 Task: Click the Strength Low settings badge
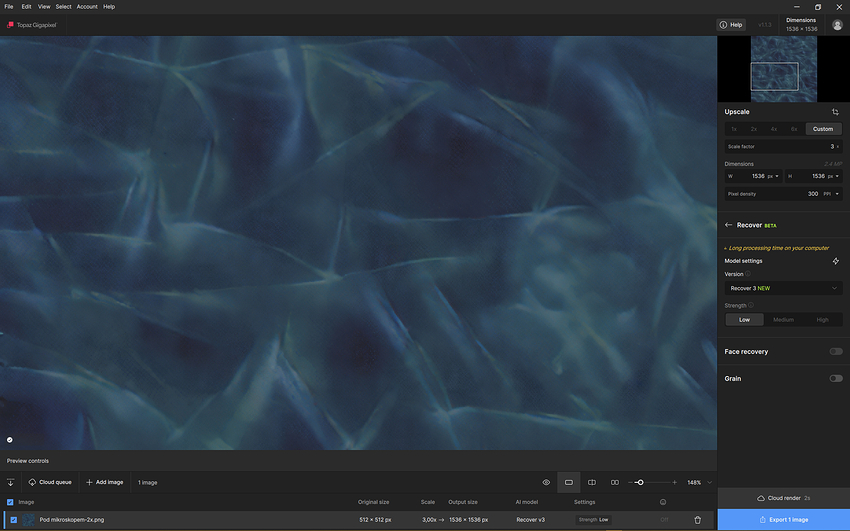coord(593,520)
